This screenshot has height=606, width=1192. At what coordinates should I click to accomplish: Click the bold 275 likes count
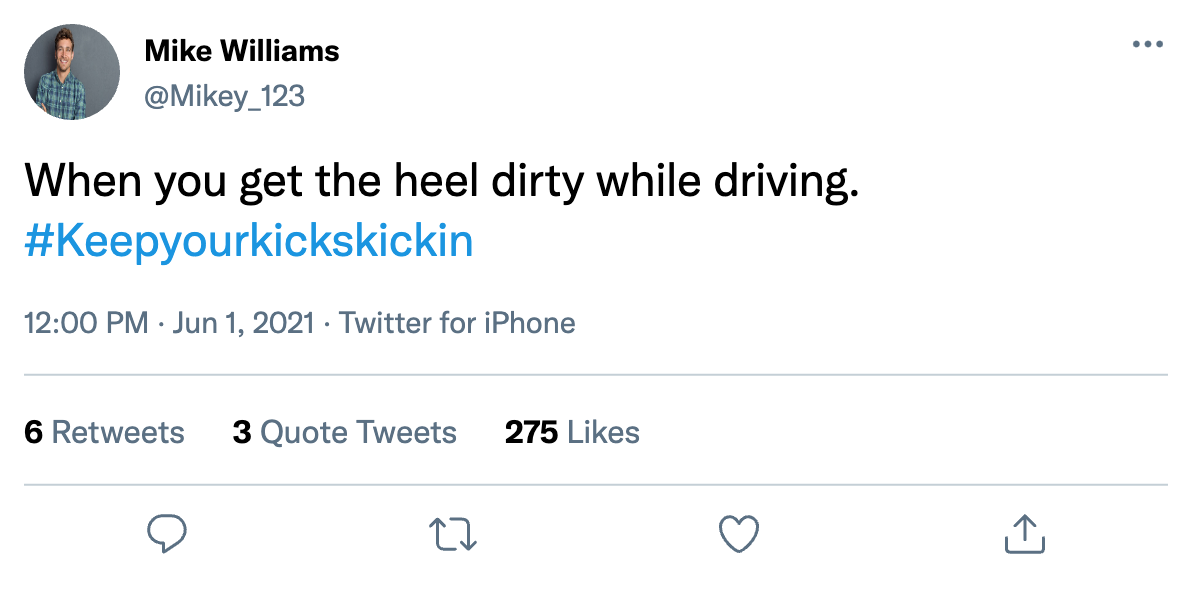531,432
